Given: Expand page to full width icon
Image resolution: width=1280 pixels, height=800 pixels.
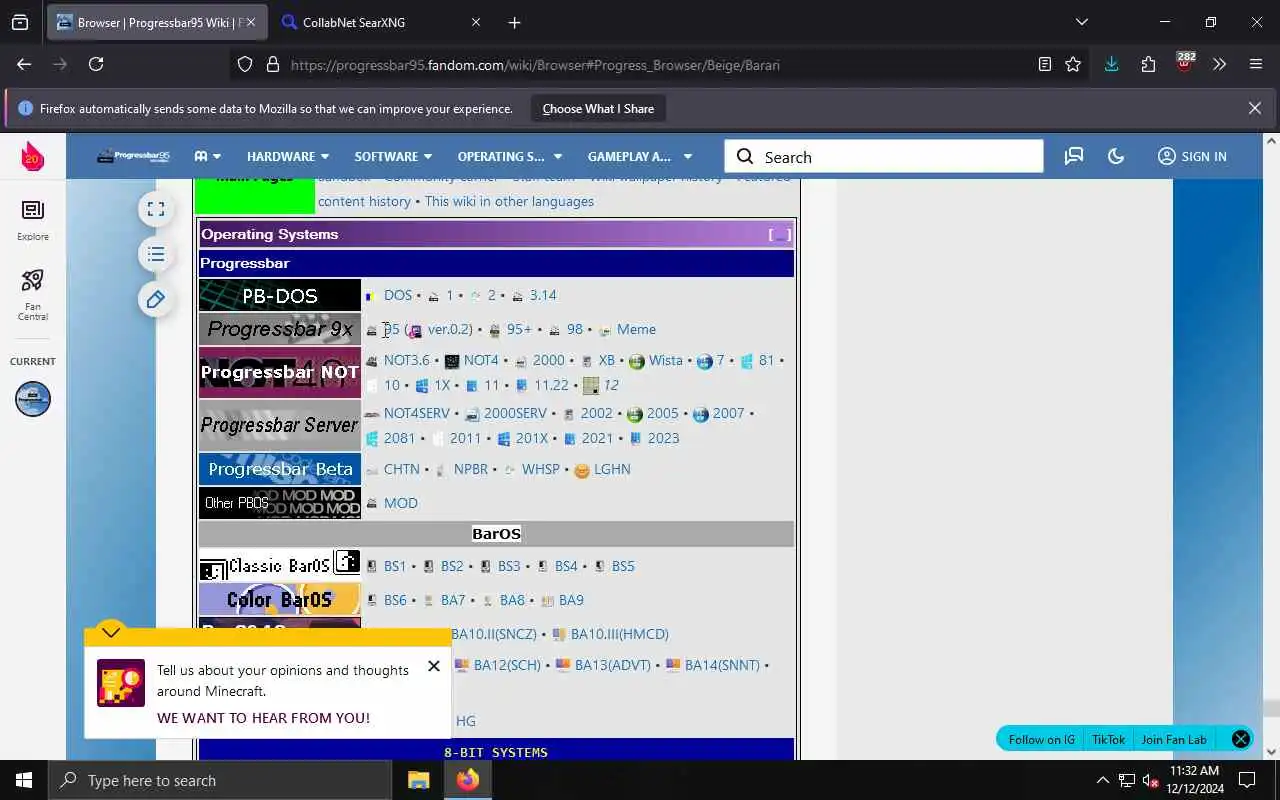Looking at the screenshot, I should point(156,209).
